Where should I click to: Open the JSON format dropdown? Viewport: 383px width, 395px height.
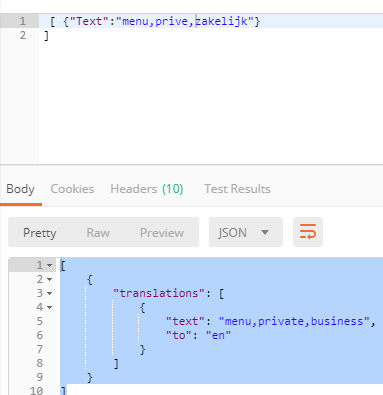tap(246, 232)
